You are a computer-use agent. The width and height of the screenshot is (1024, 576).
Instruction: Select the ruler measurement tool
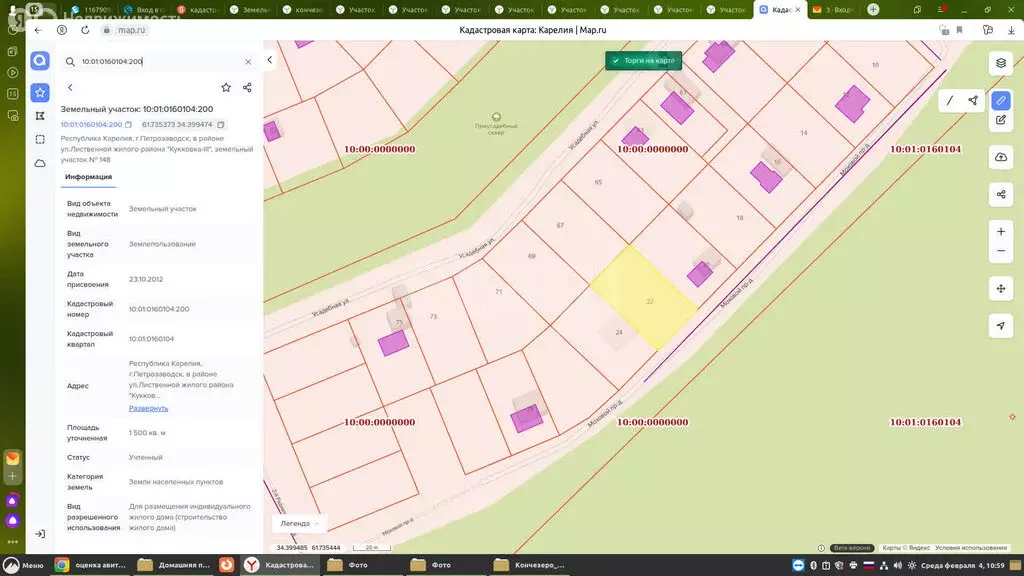[x=1001, y=100]
